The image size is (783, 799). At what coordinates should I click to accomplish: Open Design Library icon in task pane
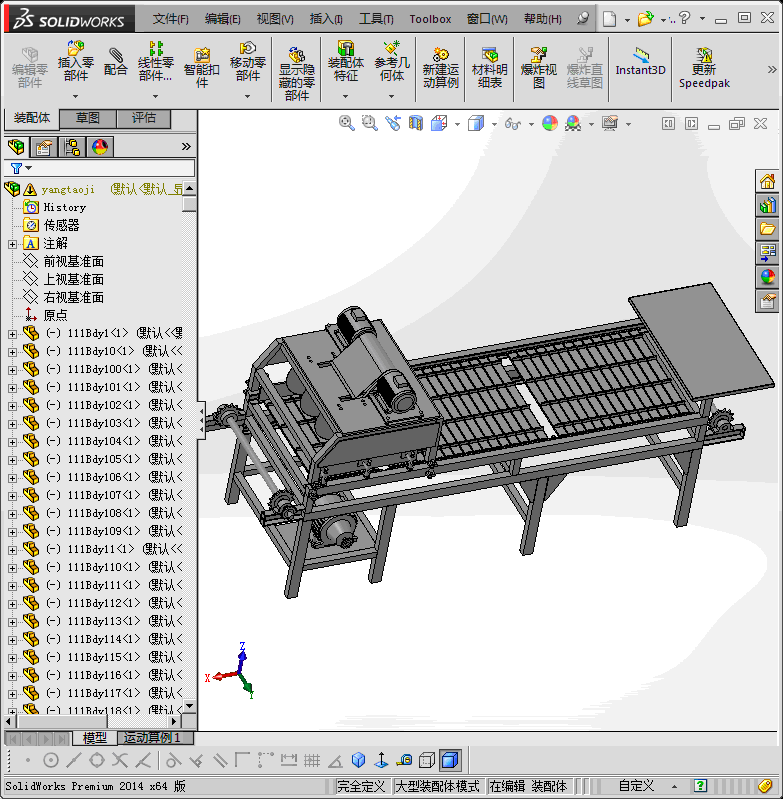[767, 205]
